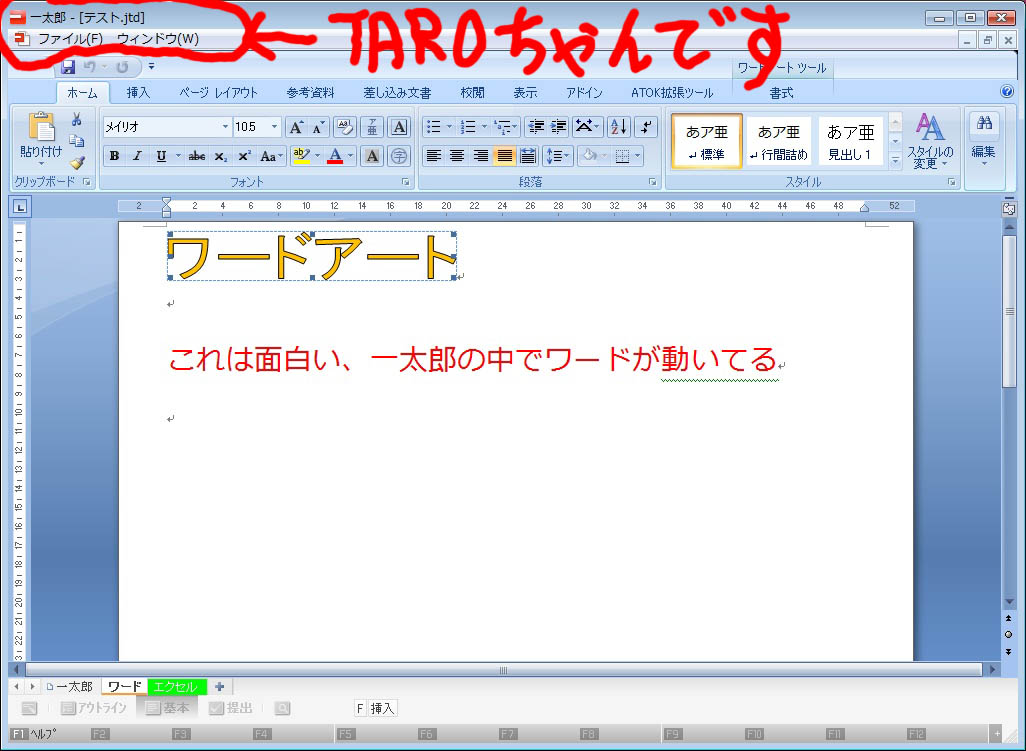
Task: Set Justify paragraph alignment
Action: tap(504, 156)
